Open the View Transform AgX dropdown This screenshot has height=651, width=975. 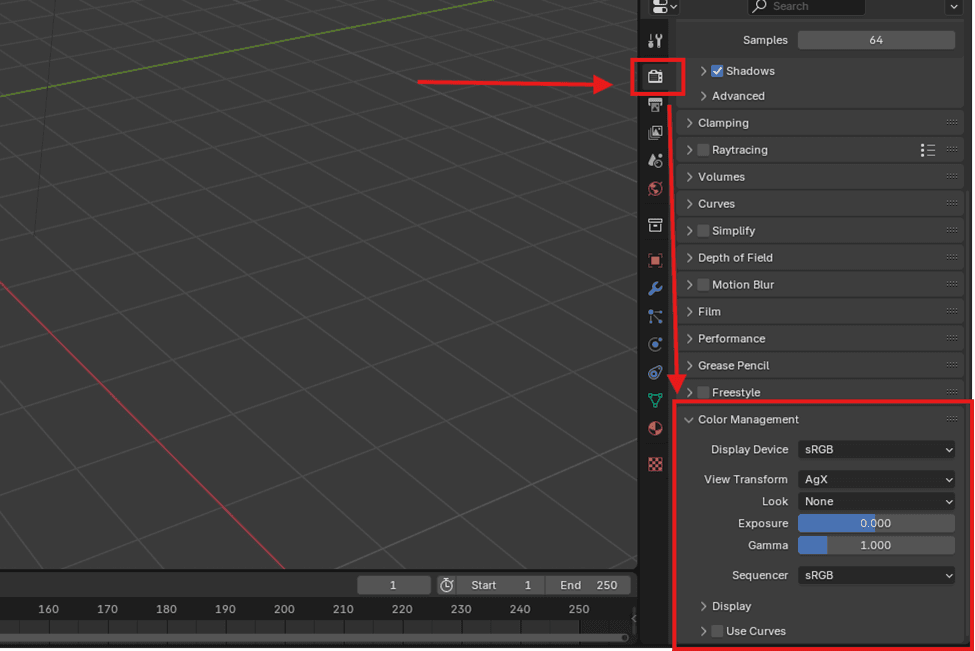click(x=876, y=479)
